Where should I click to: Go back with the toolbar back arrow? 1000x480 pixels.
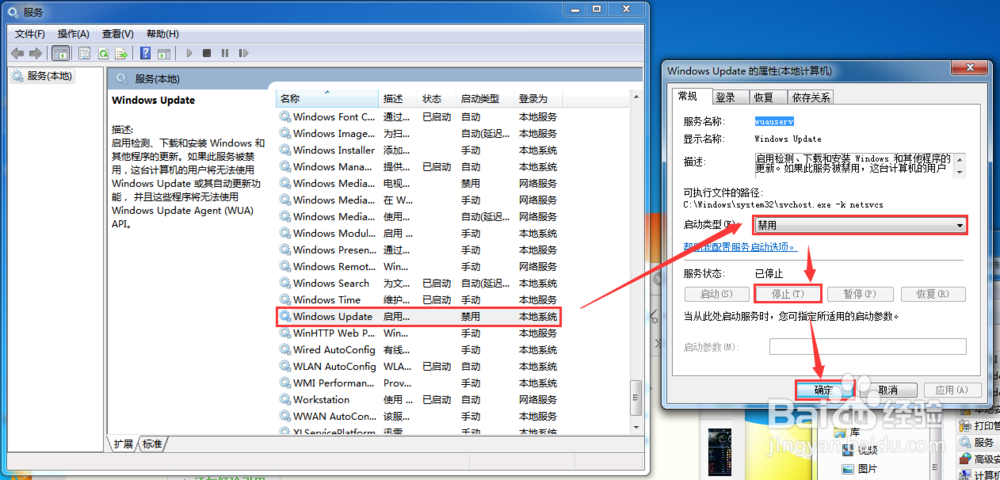point(18,54)
